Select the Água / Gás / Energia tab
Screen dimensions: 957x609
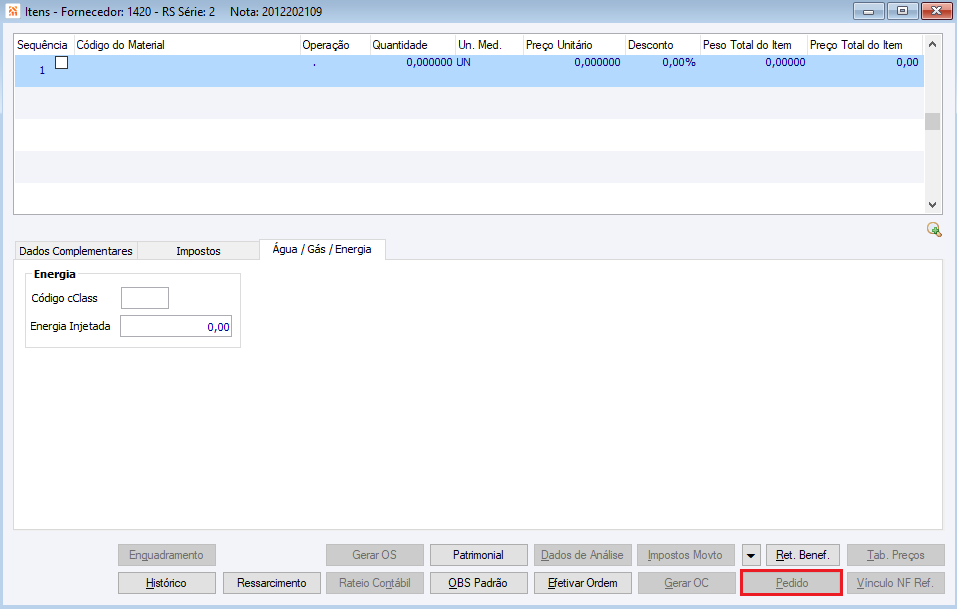[322, 249]
